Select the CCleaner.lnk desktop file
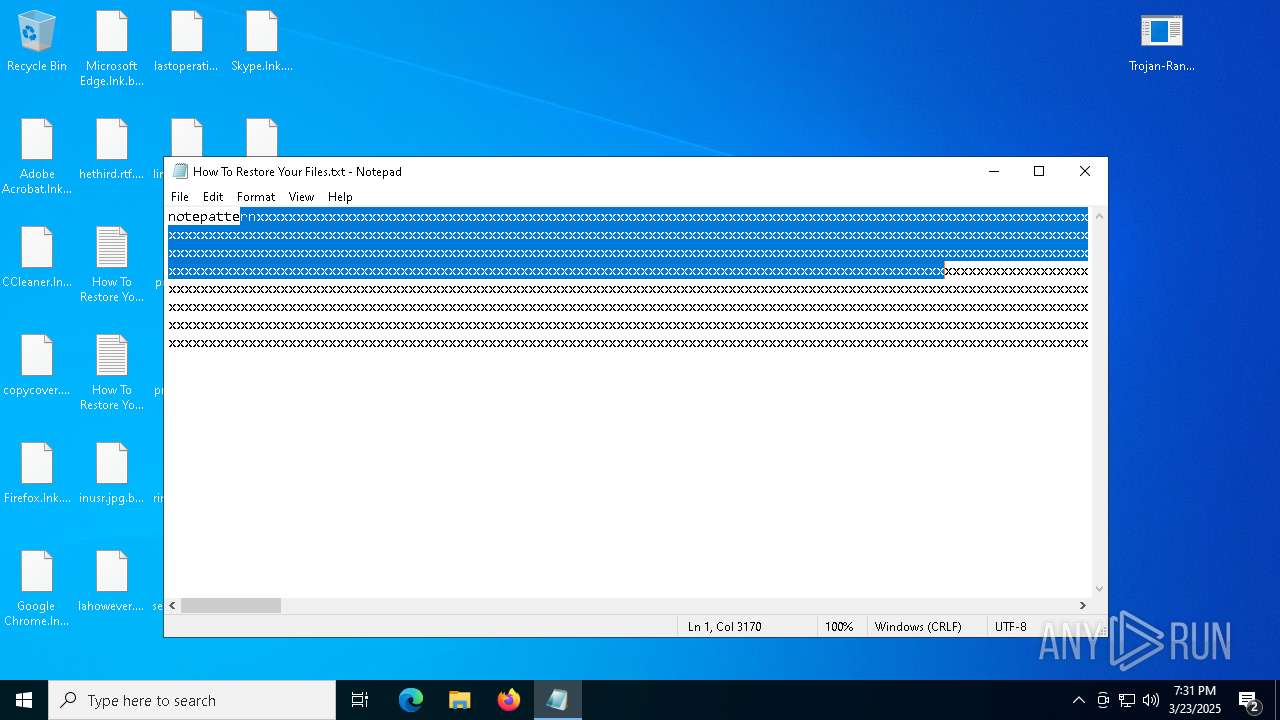This screenshot has width=1280, height=720. (37, 258)
